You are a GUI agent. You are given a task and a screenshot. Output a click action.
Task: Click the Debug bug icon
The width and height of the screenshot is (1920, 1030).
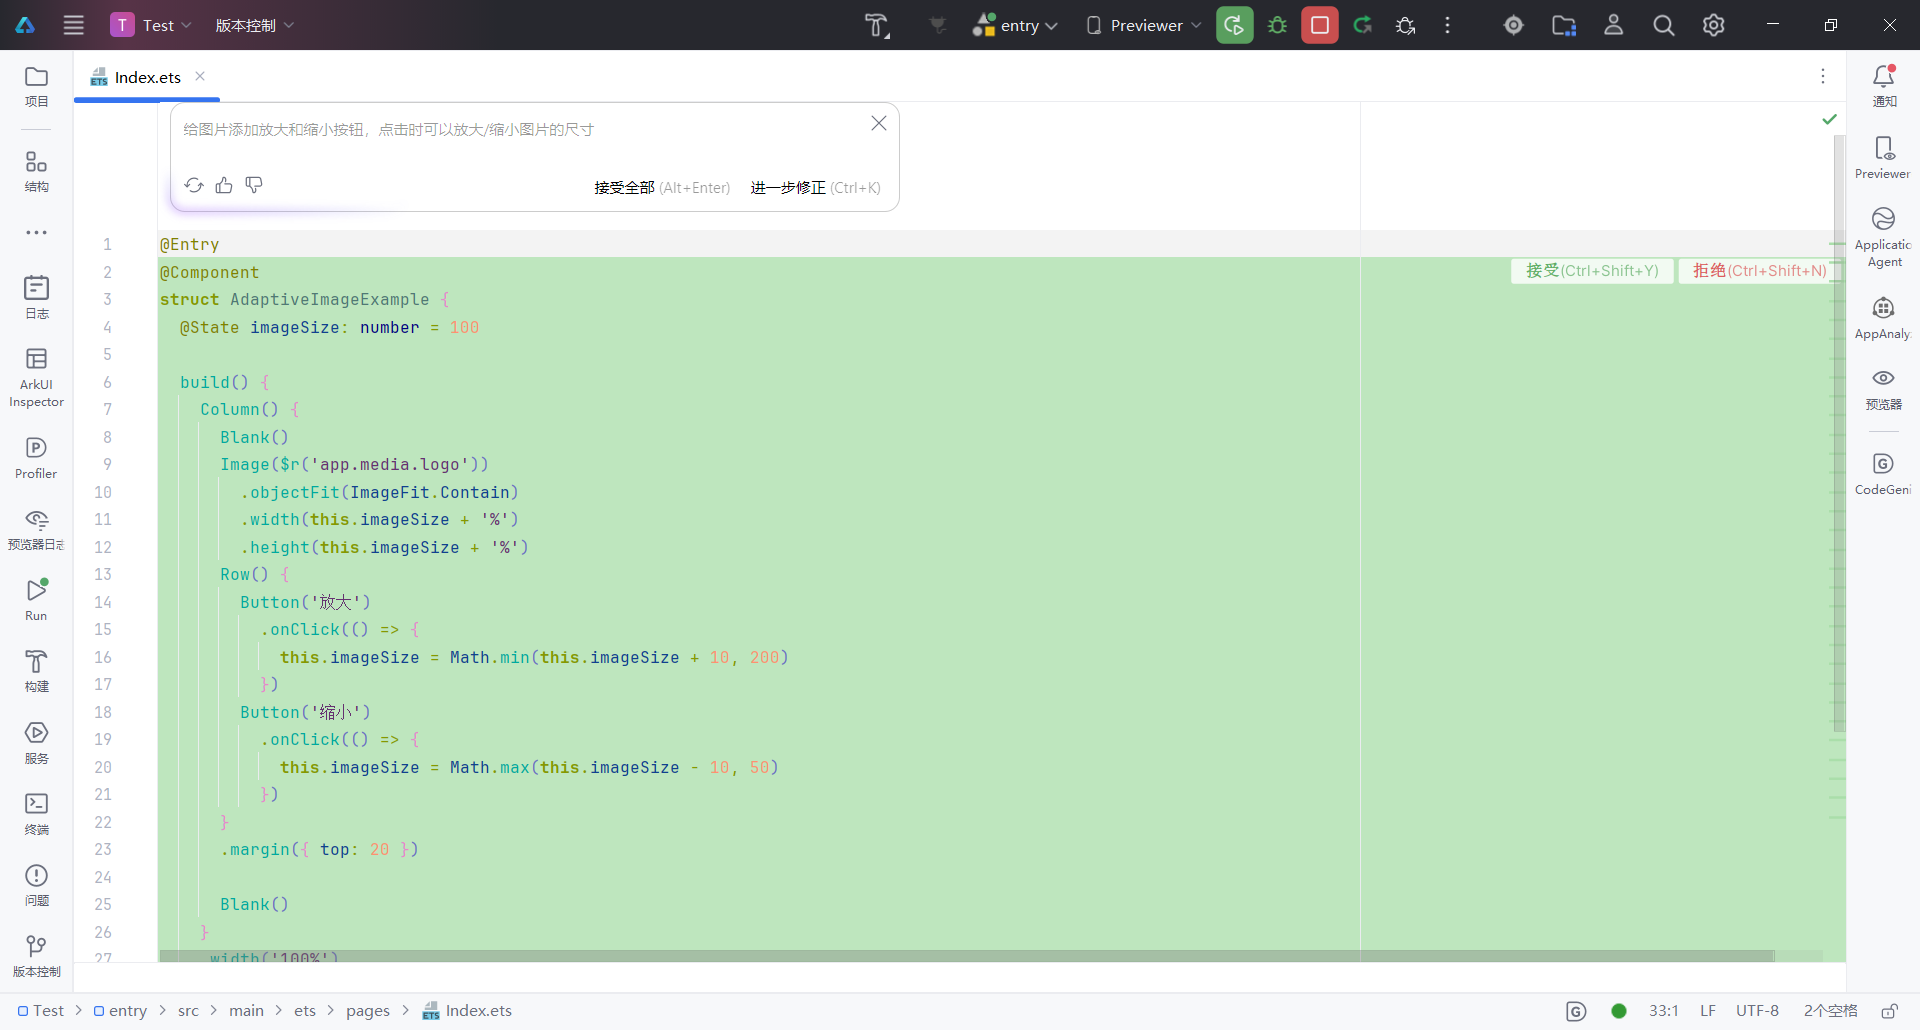click(1277, 25)
